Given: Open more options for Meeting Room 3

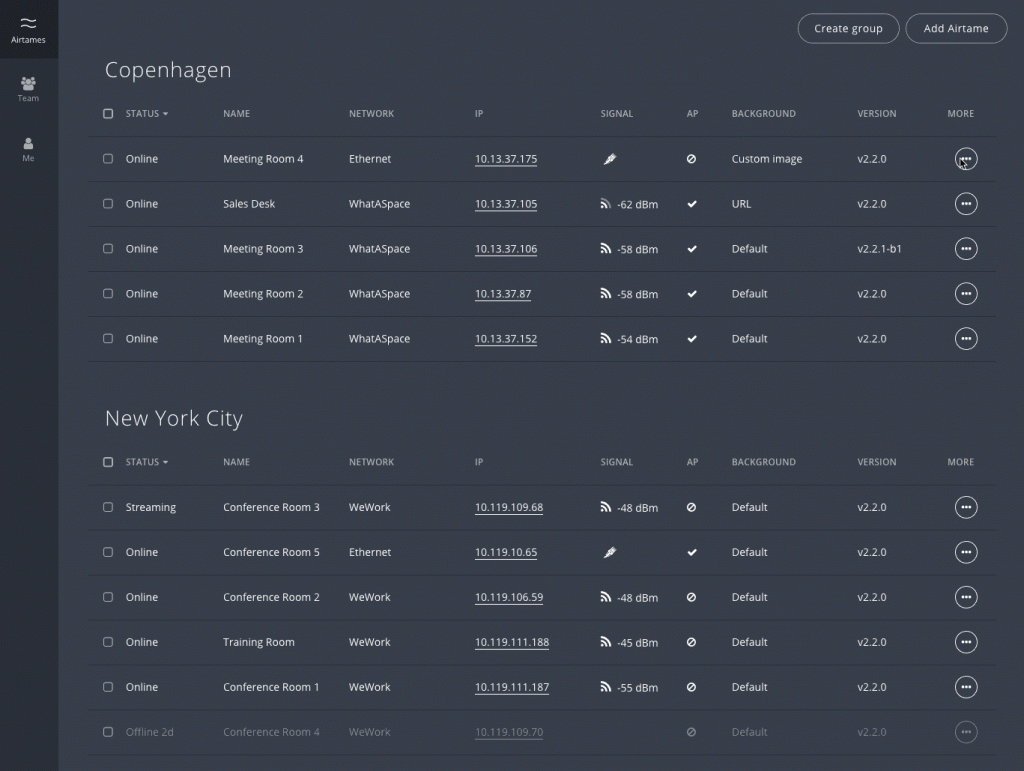Looking at the screenshot, I should [966, 249].
